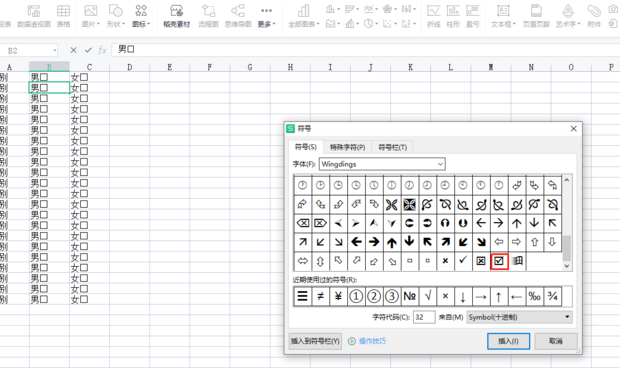Select the checked box ☑ symbol in grid
620x368 pixels.
(499, 261)
